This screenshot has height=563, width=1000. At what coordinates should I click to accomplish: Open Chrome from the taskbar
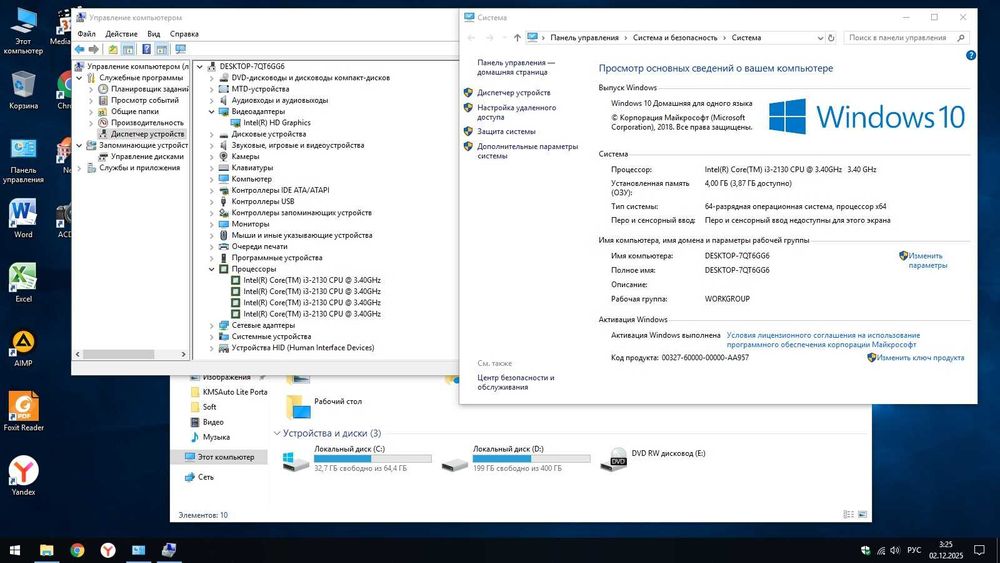pyautogui.click(x=77, y=550)
